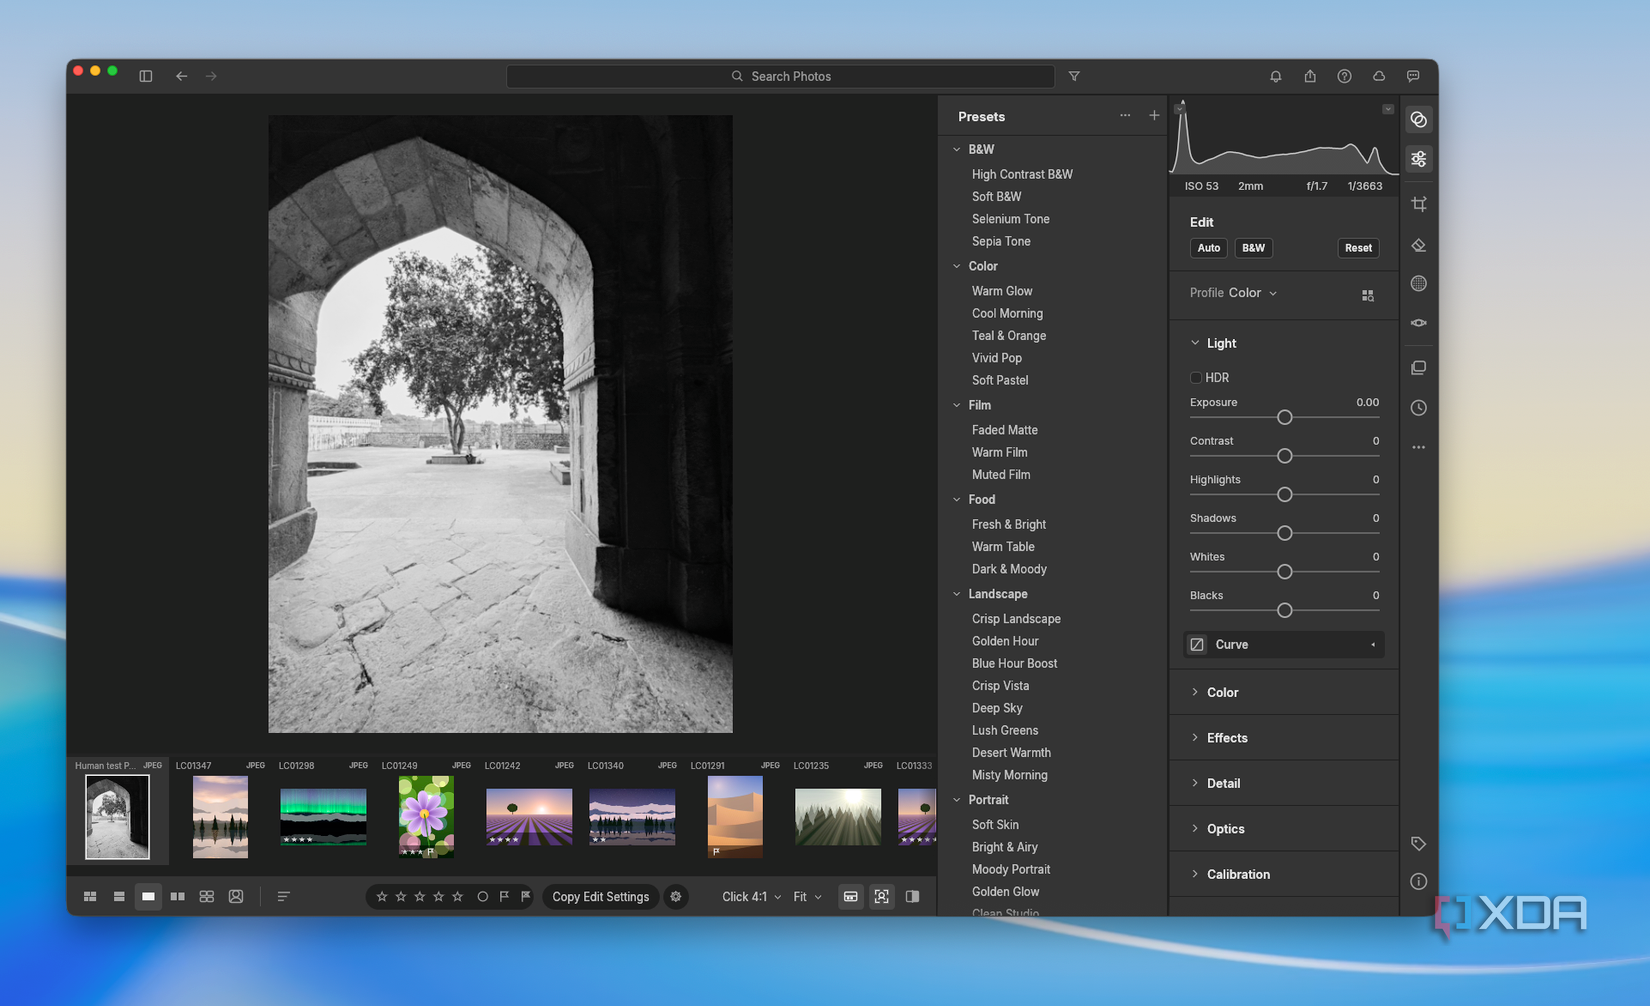Viewport: 1650px width, 1006px height.
Task: Click the Exposure slider handle
Action: tap(1284, 417)
